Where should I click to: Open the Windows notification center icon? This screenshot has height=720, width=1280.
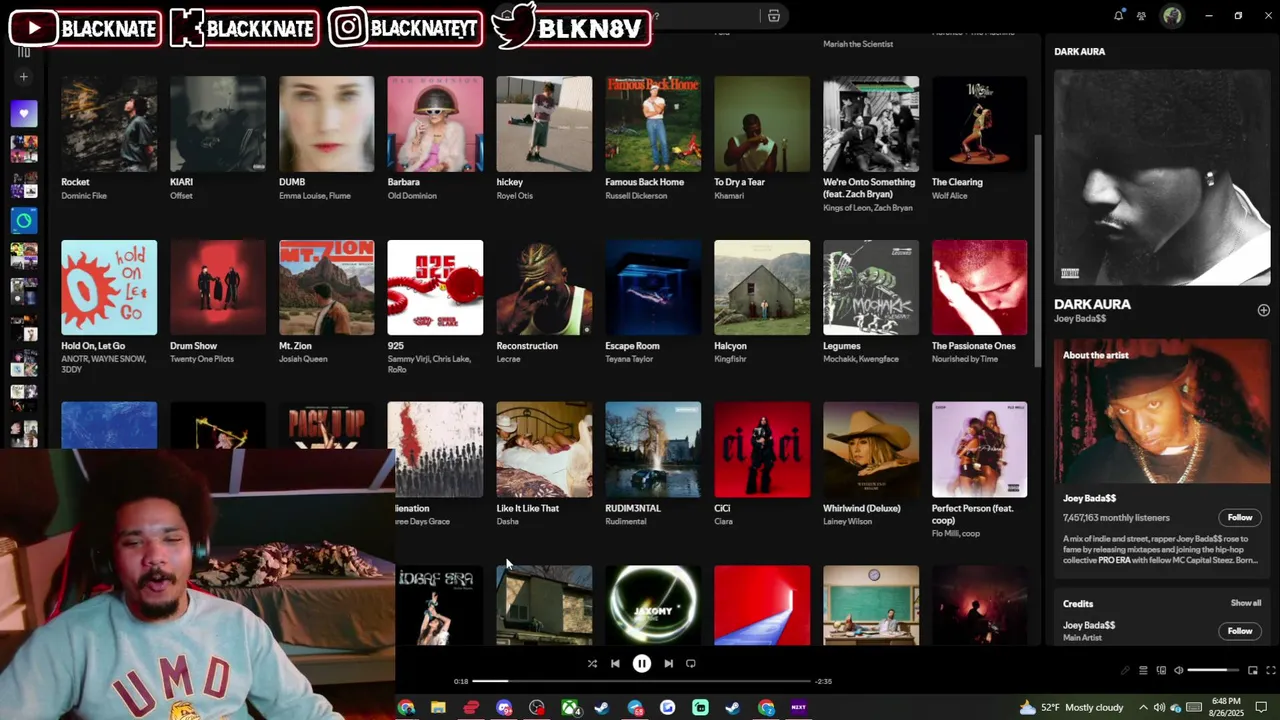point(1261,707)
